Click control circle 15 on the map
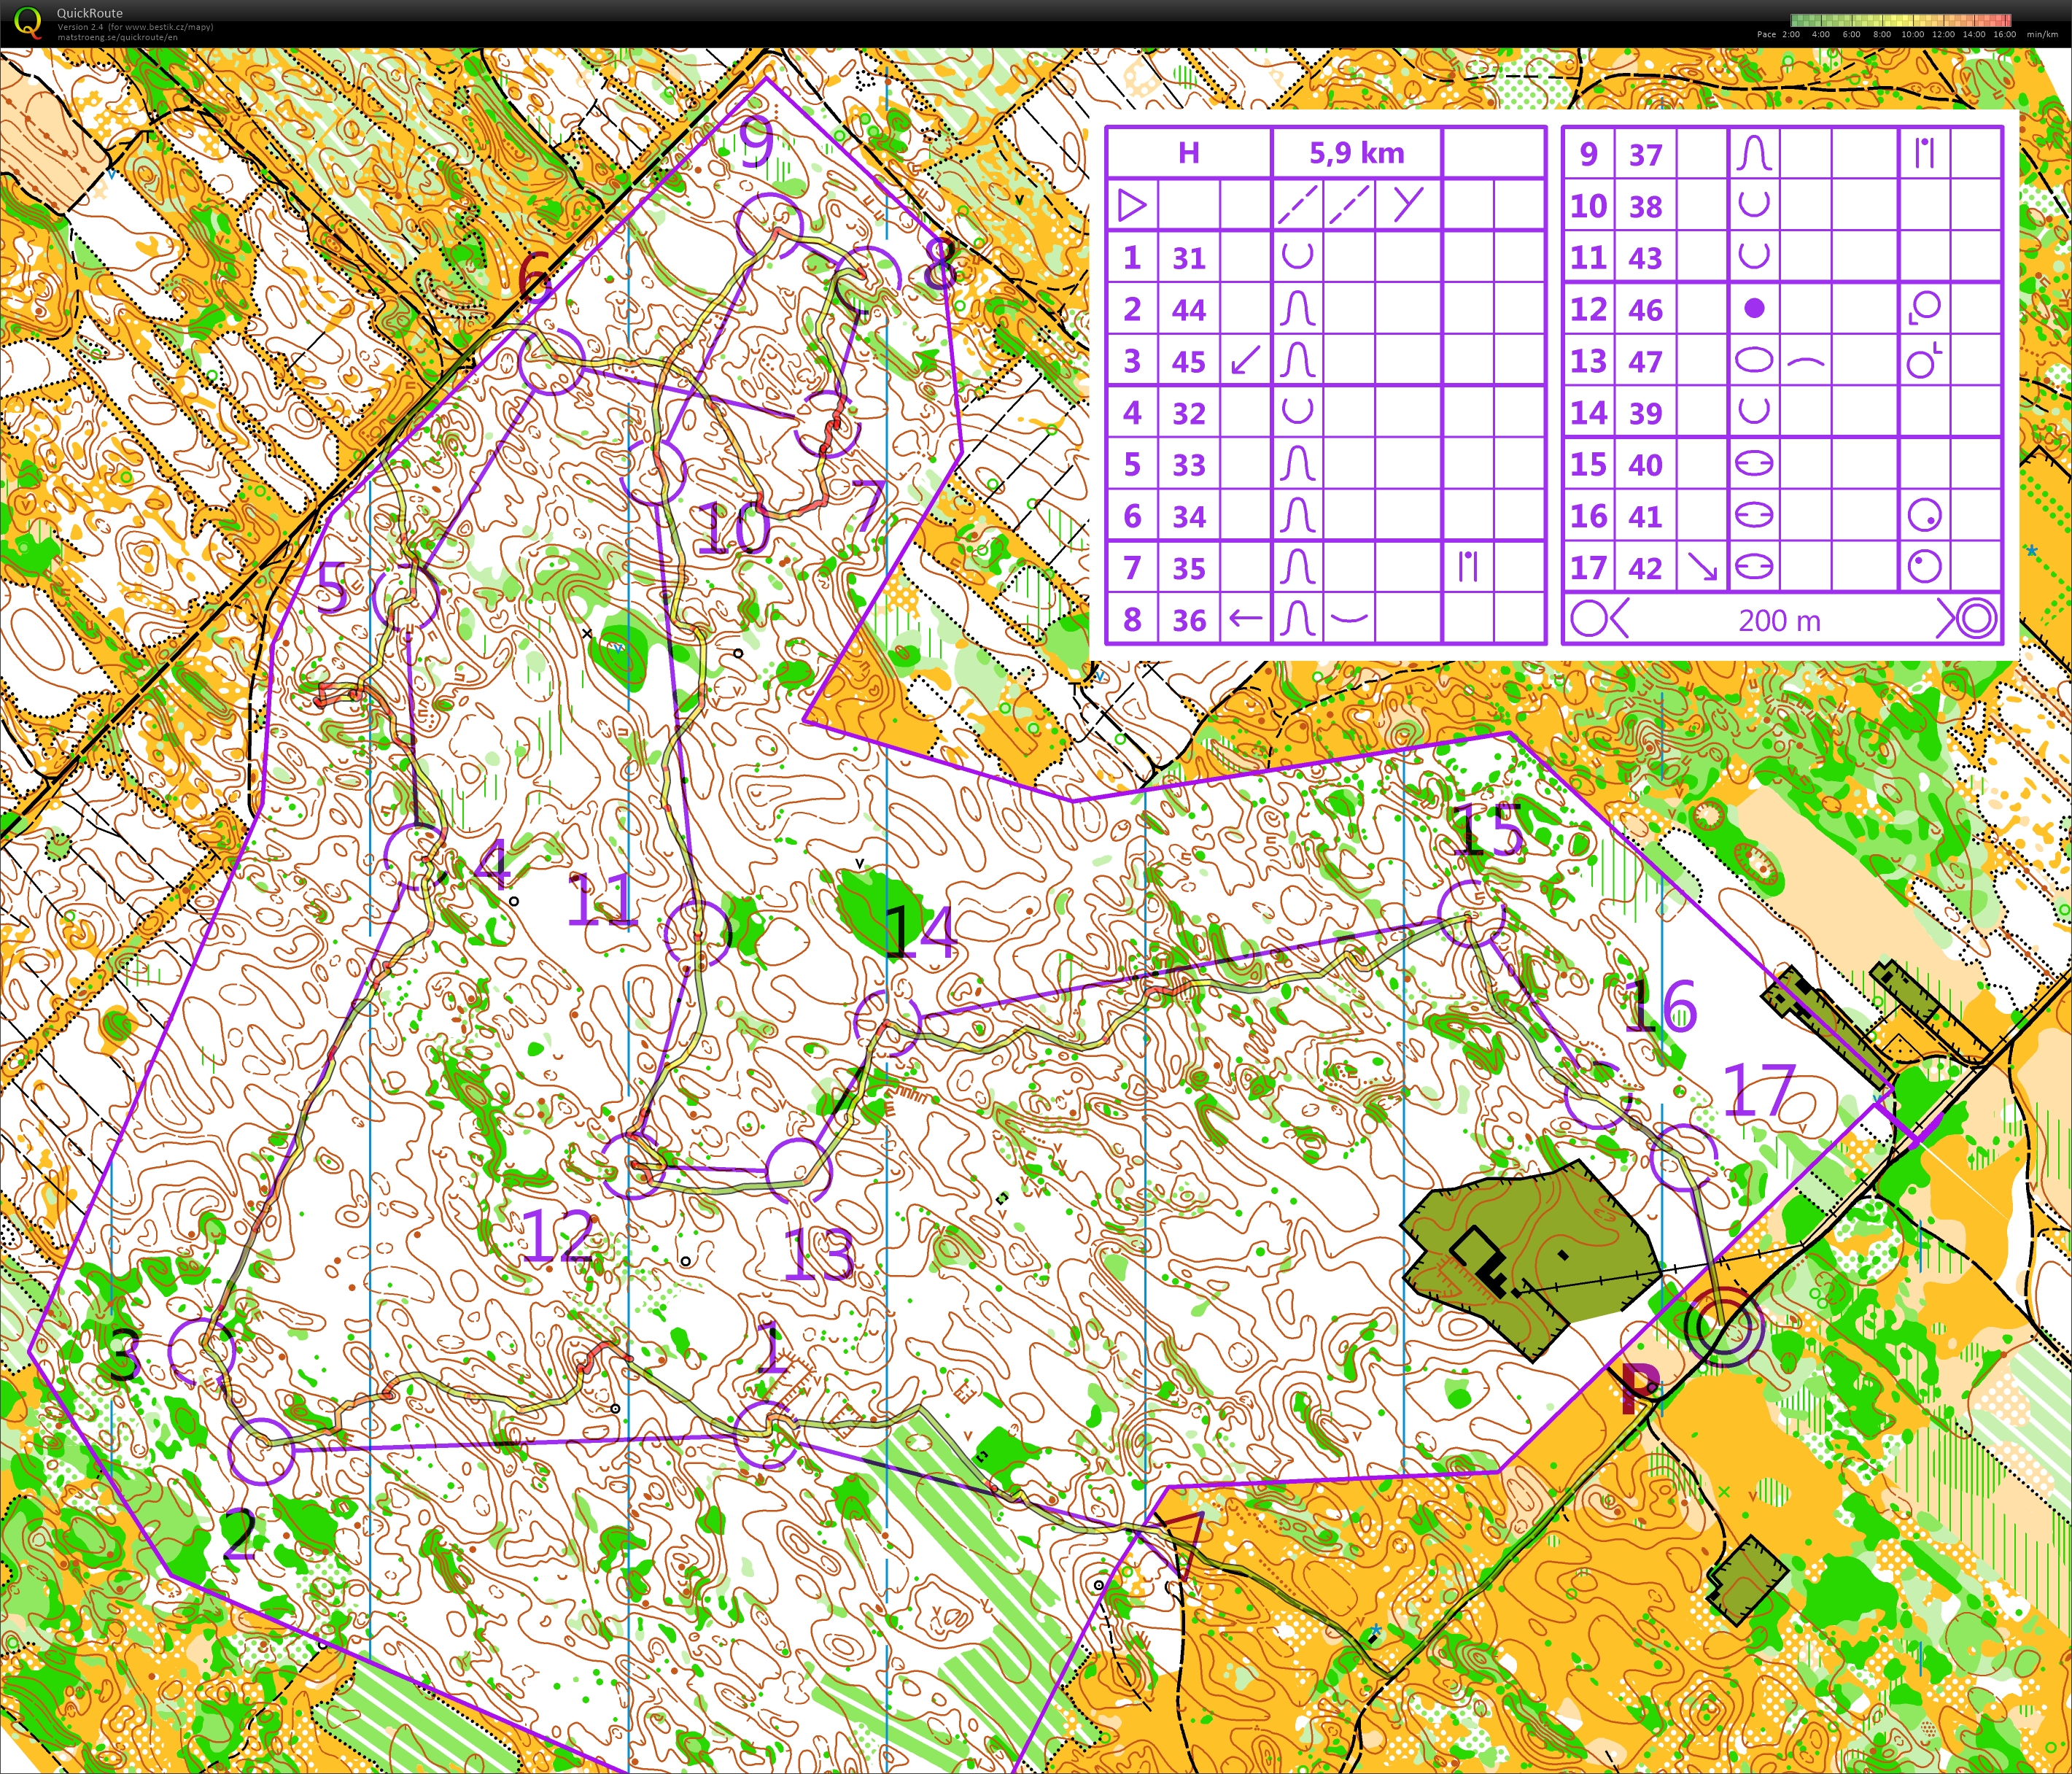 click(1470, 913)
